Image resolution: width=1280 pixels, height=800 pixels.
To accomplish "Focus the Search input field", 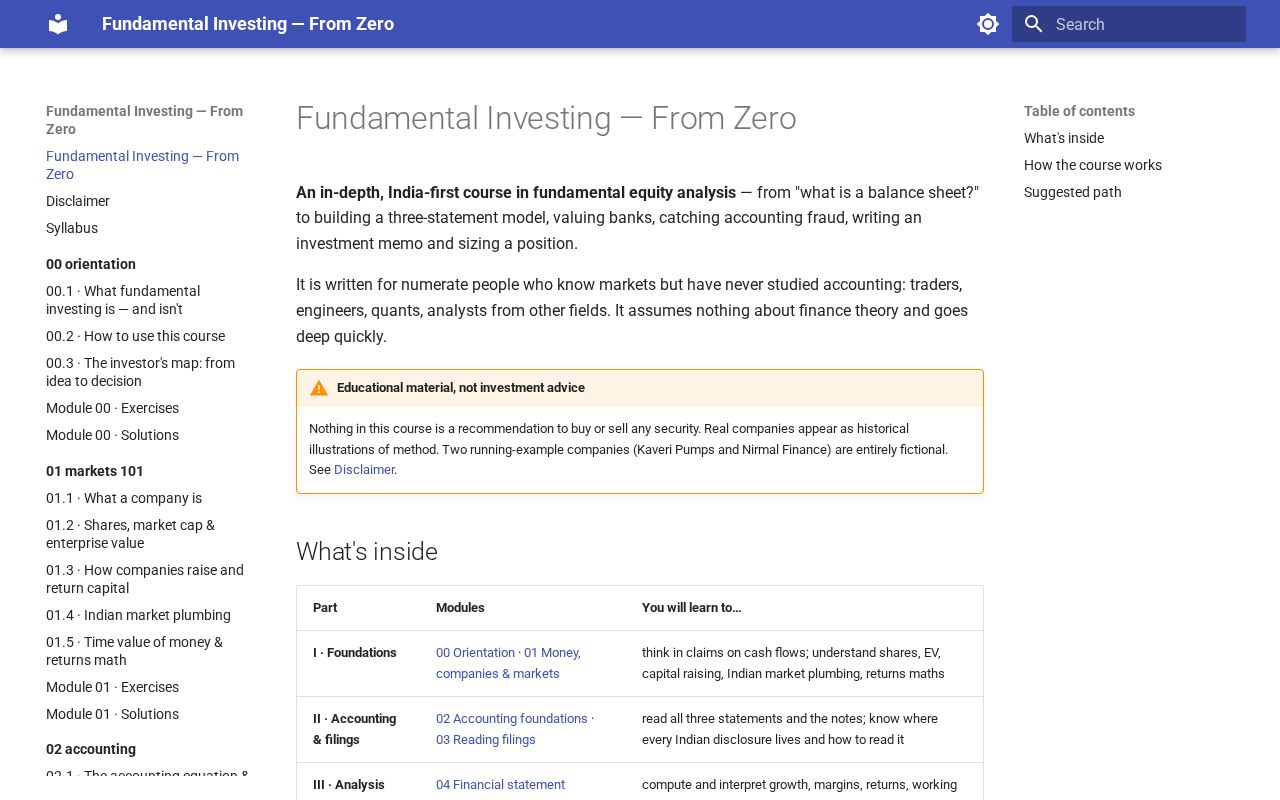I will [1129, 24].
